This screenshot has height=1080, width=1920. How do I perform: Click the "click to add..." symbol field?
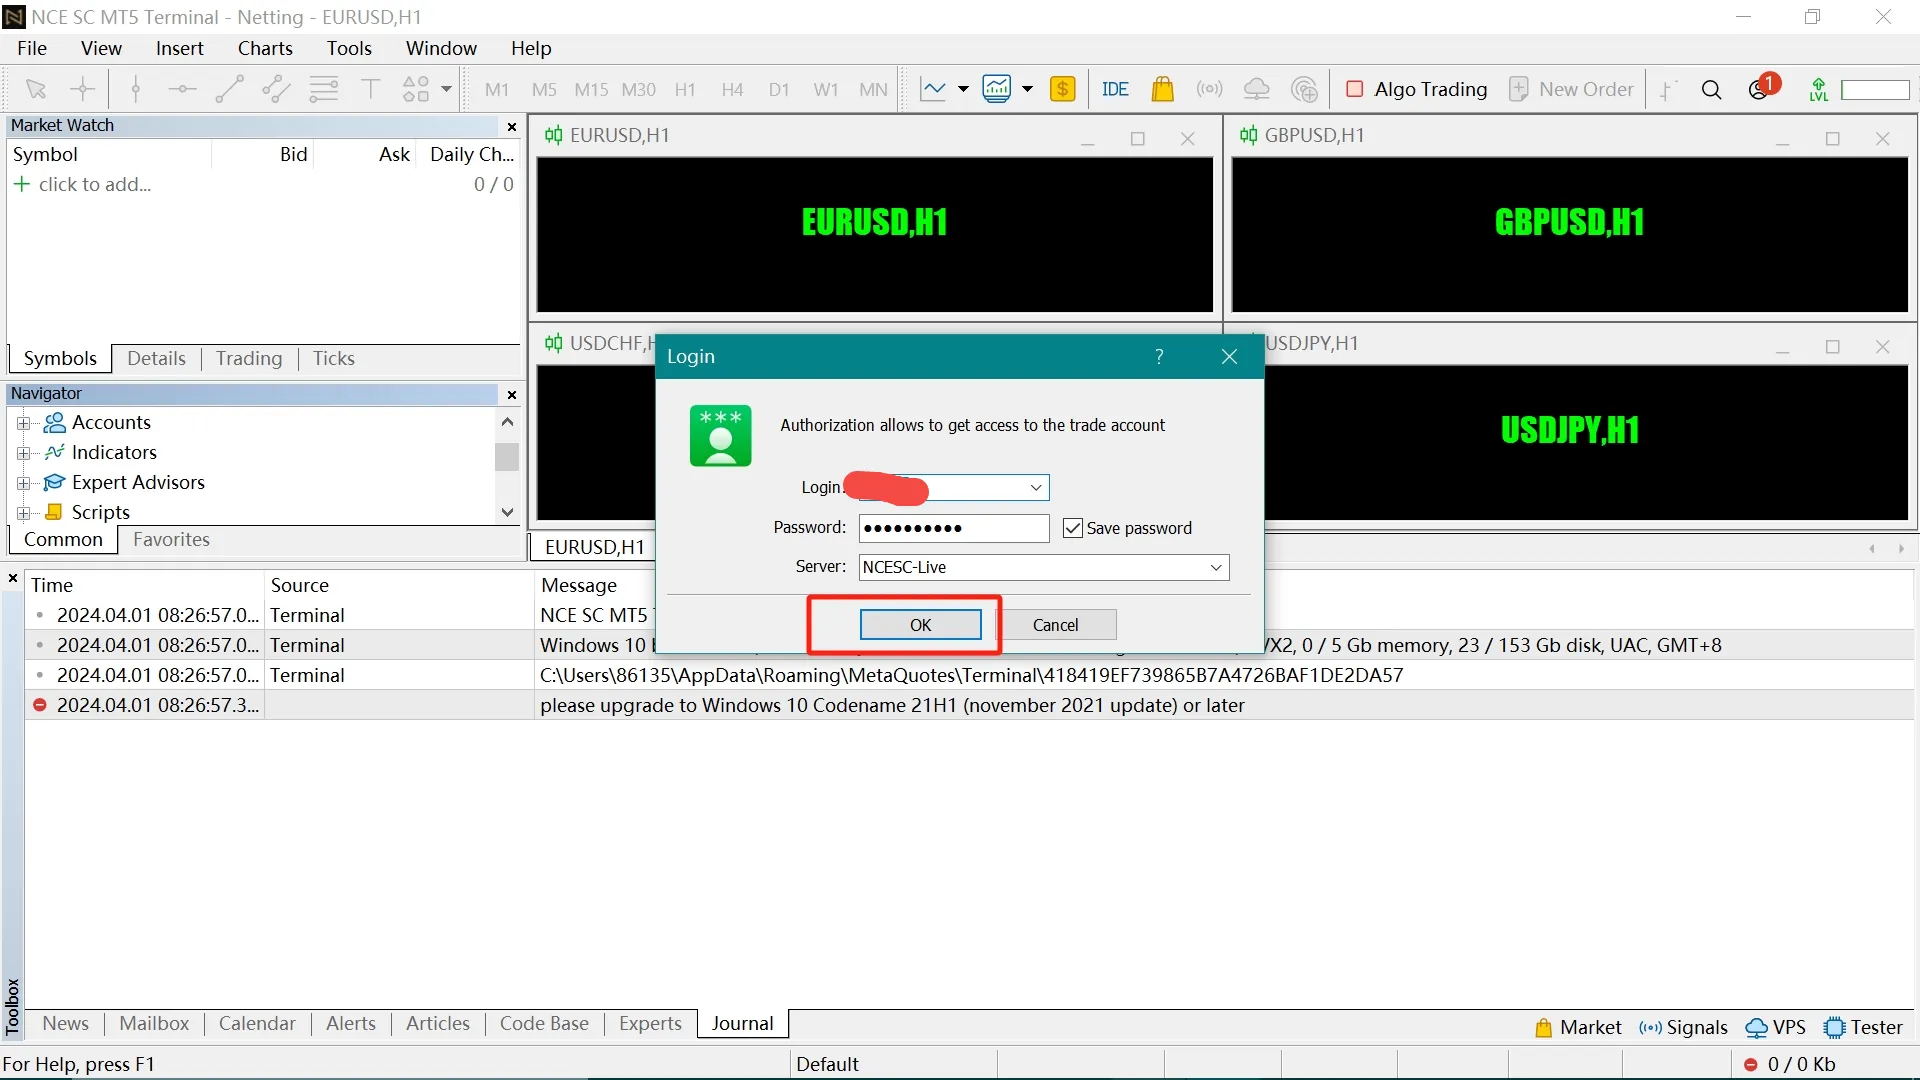click(x=95, y=185)
